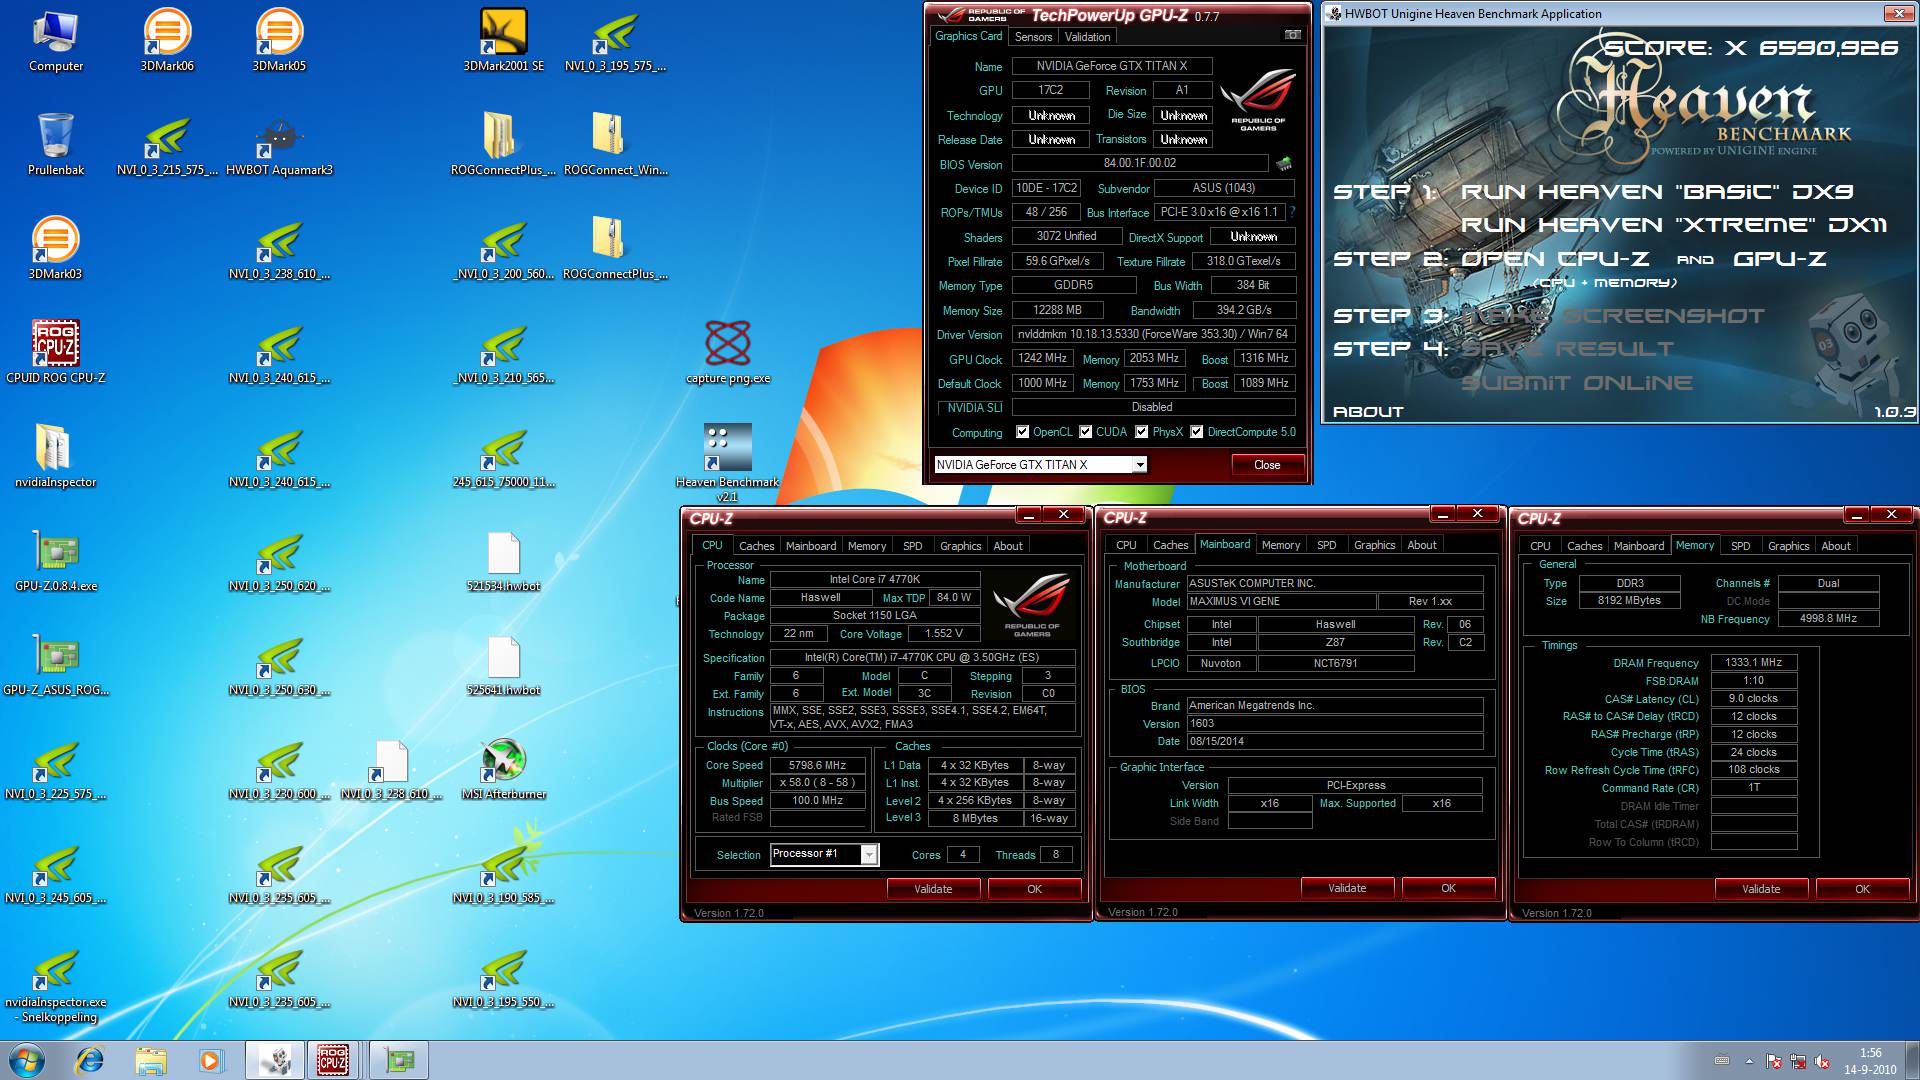The width and height of the screenshot is (1920, 1080).
Task: Open the 3DMark06 shortcut
Action: tap(167, 40)
